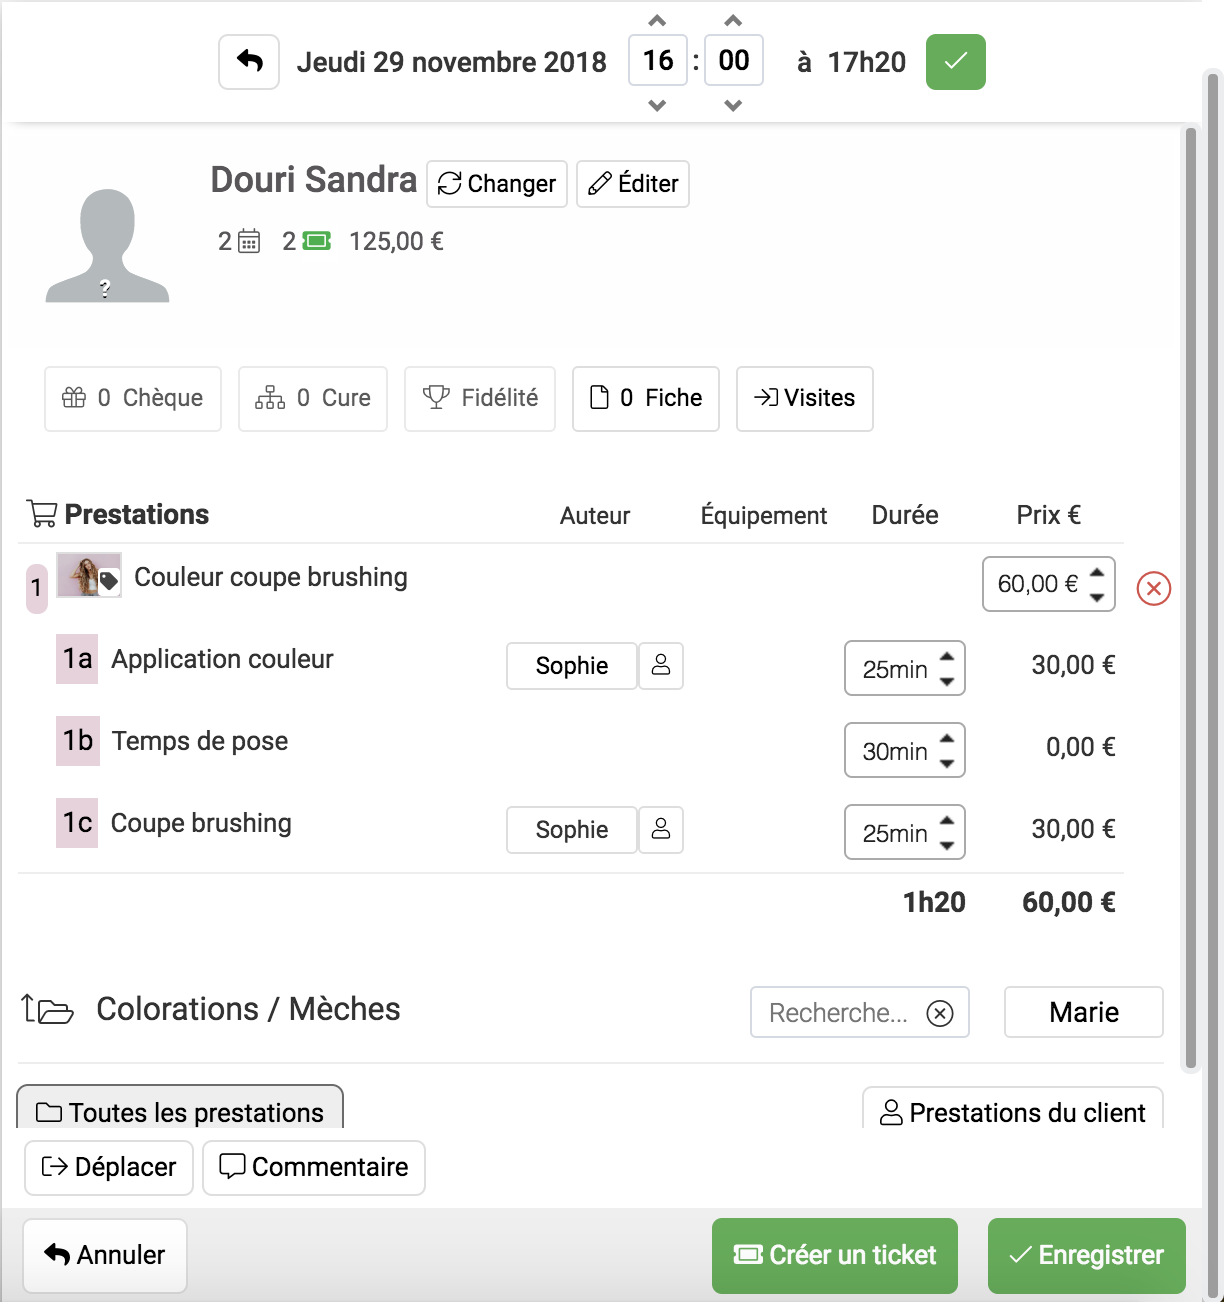1224x1302 pixels.
Task: Increase Temps de pose duration with up arrow
Action: [x=947, y=738]
